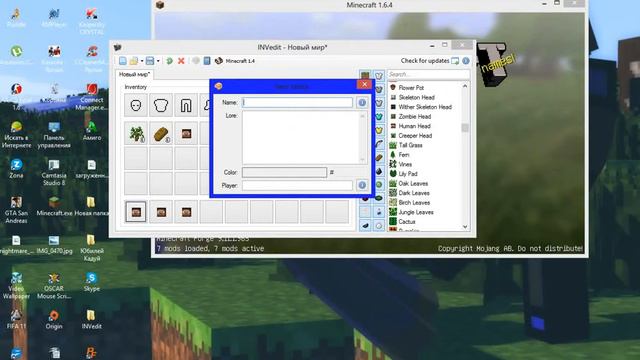
Task: Close the blue item-editing dialog
Action: pyautogui.click(x=364, y=84)
